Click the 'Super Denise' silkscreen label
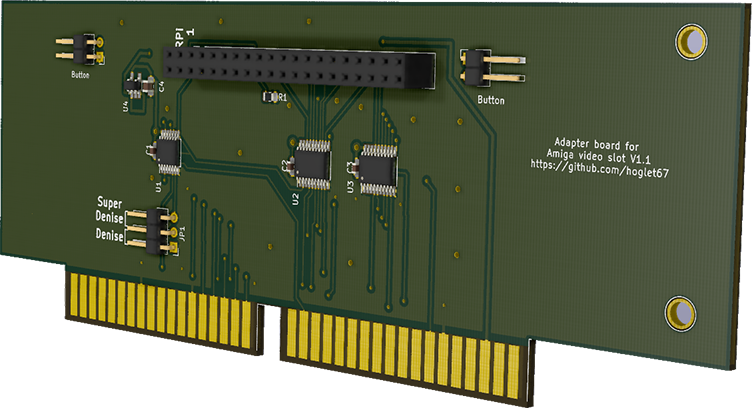The image size is (752, 408). (109, 210)
